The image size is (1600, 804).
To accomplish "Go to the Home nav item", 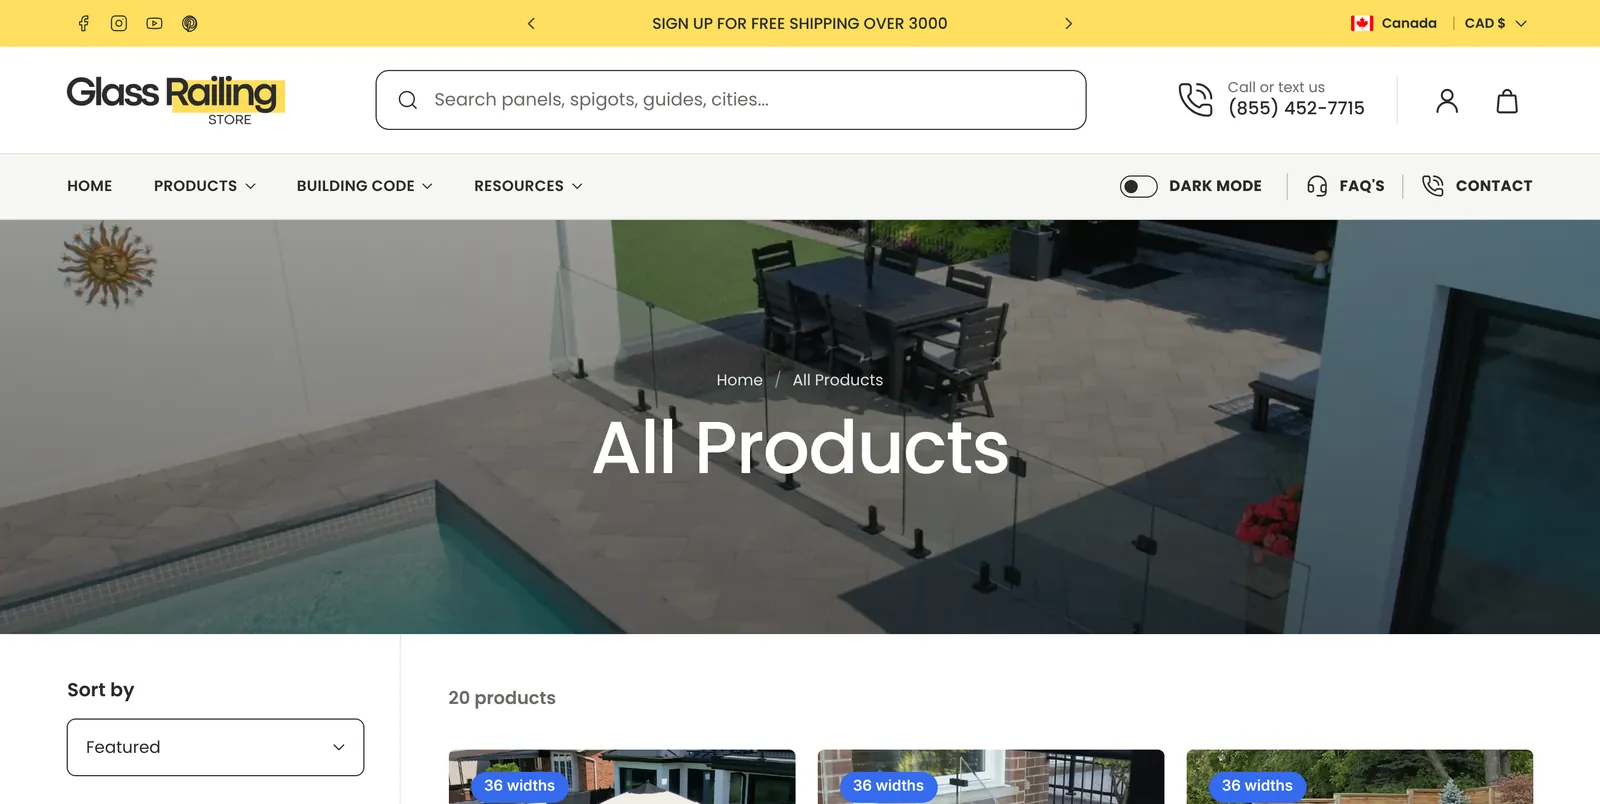I will 90,186.
